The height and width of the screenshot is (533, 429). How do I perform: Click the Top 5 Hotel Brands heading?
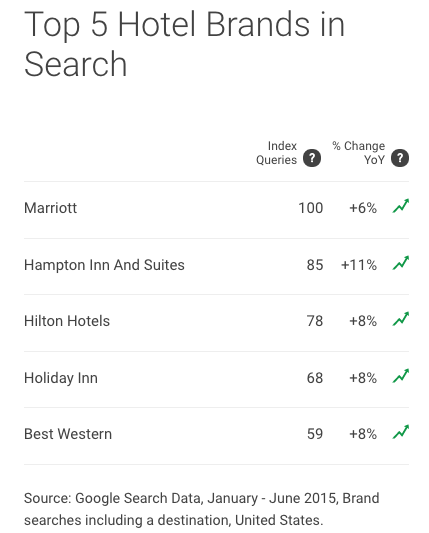point(184,44)
